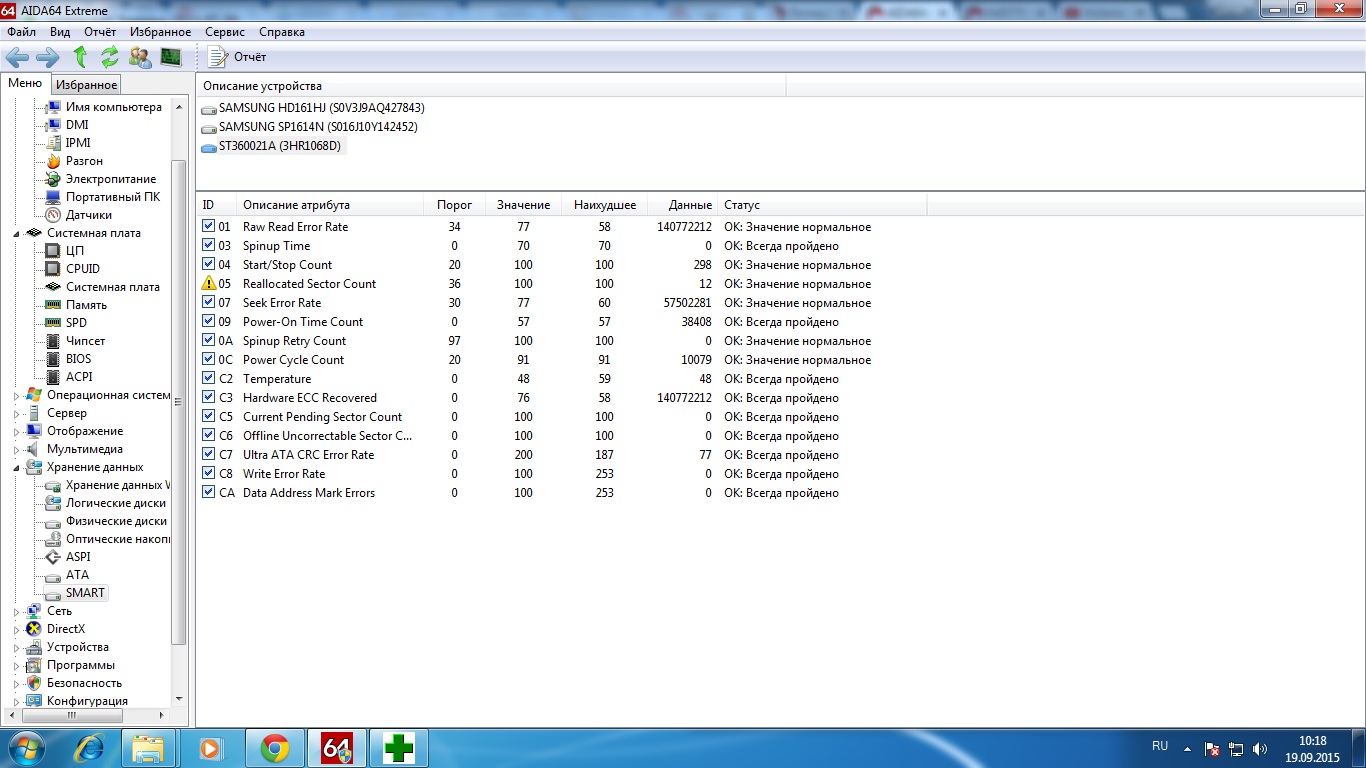This screenshot has height=768, width=1366.
Task: Toggle the Hardware ECC Recovered checkbox
Action: (208, 398)
